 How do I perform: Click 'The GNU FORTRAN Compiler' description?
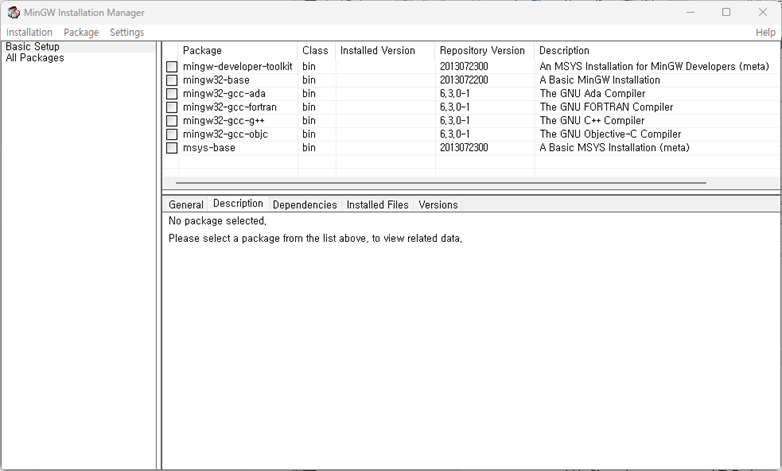pyautogui.click(x=606, y=107)
